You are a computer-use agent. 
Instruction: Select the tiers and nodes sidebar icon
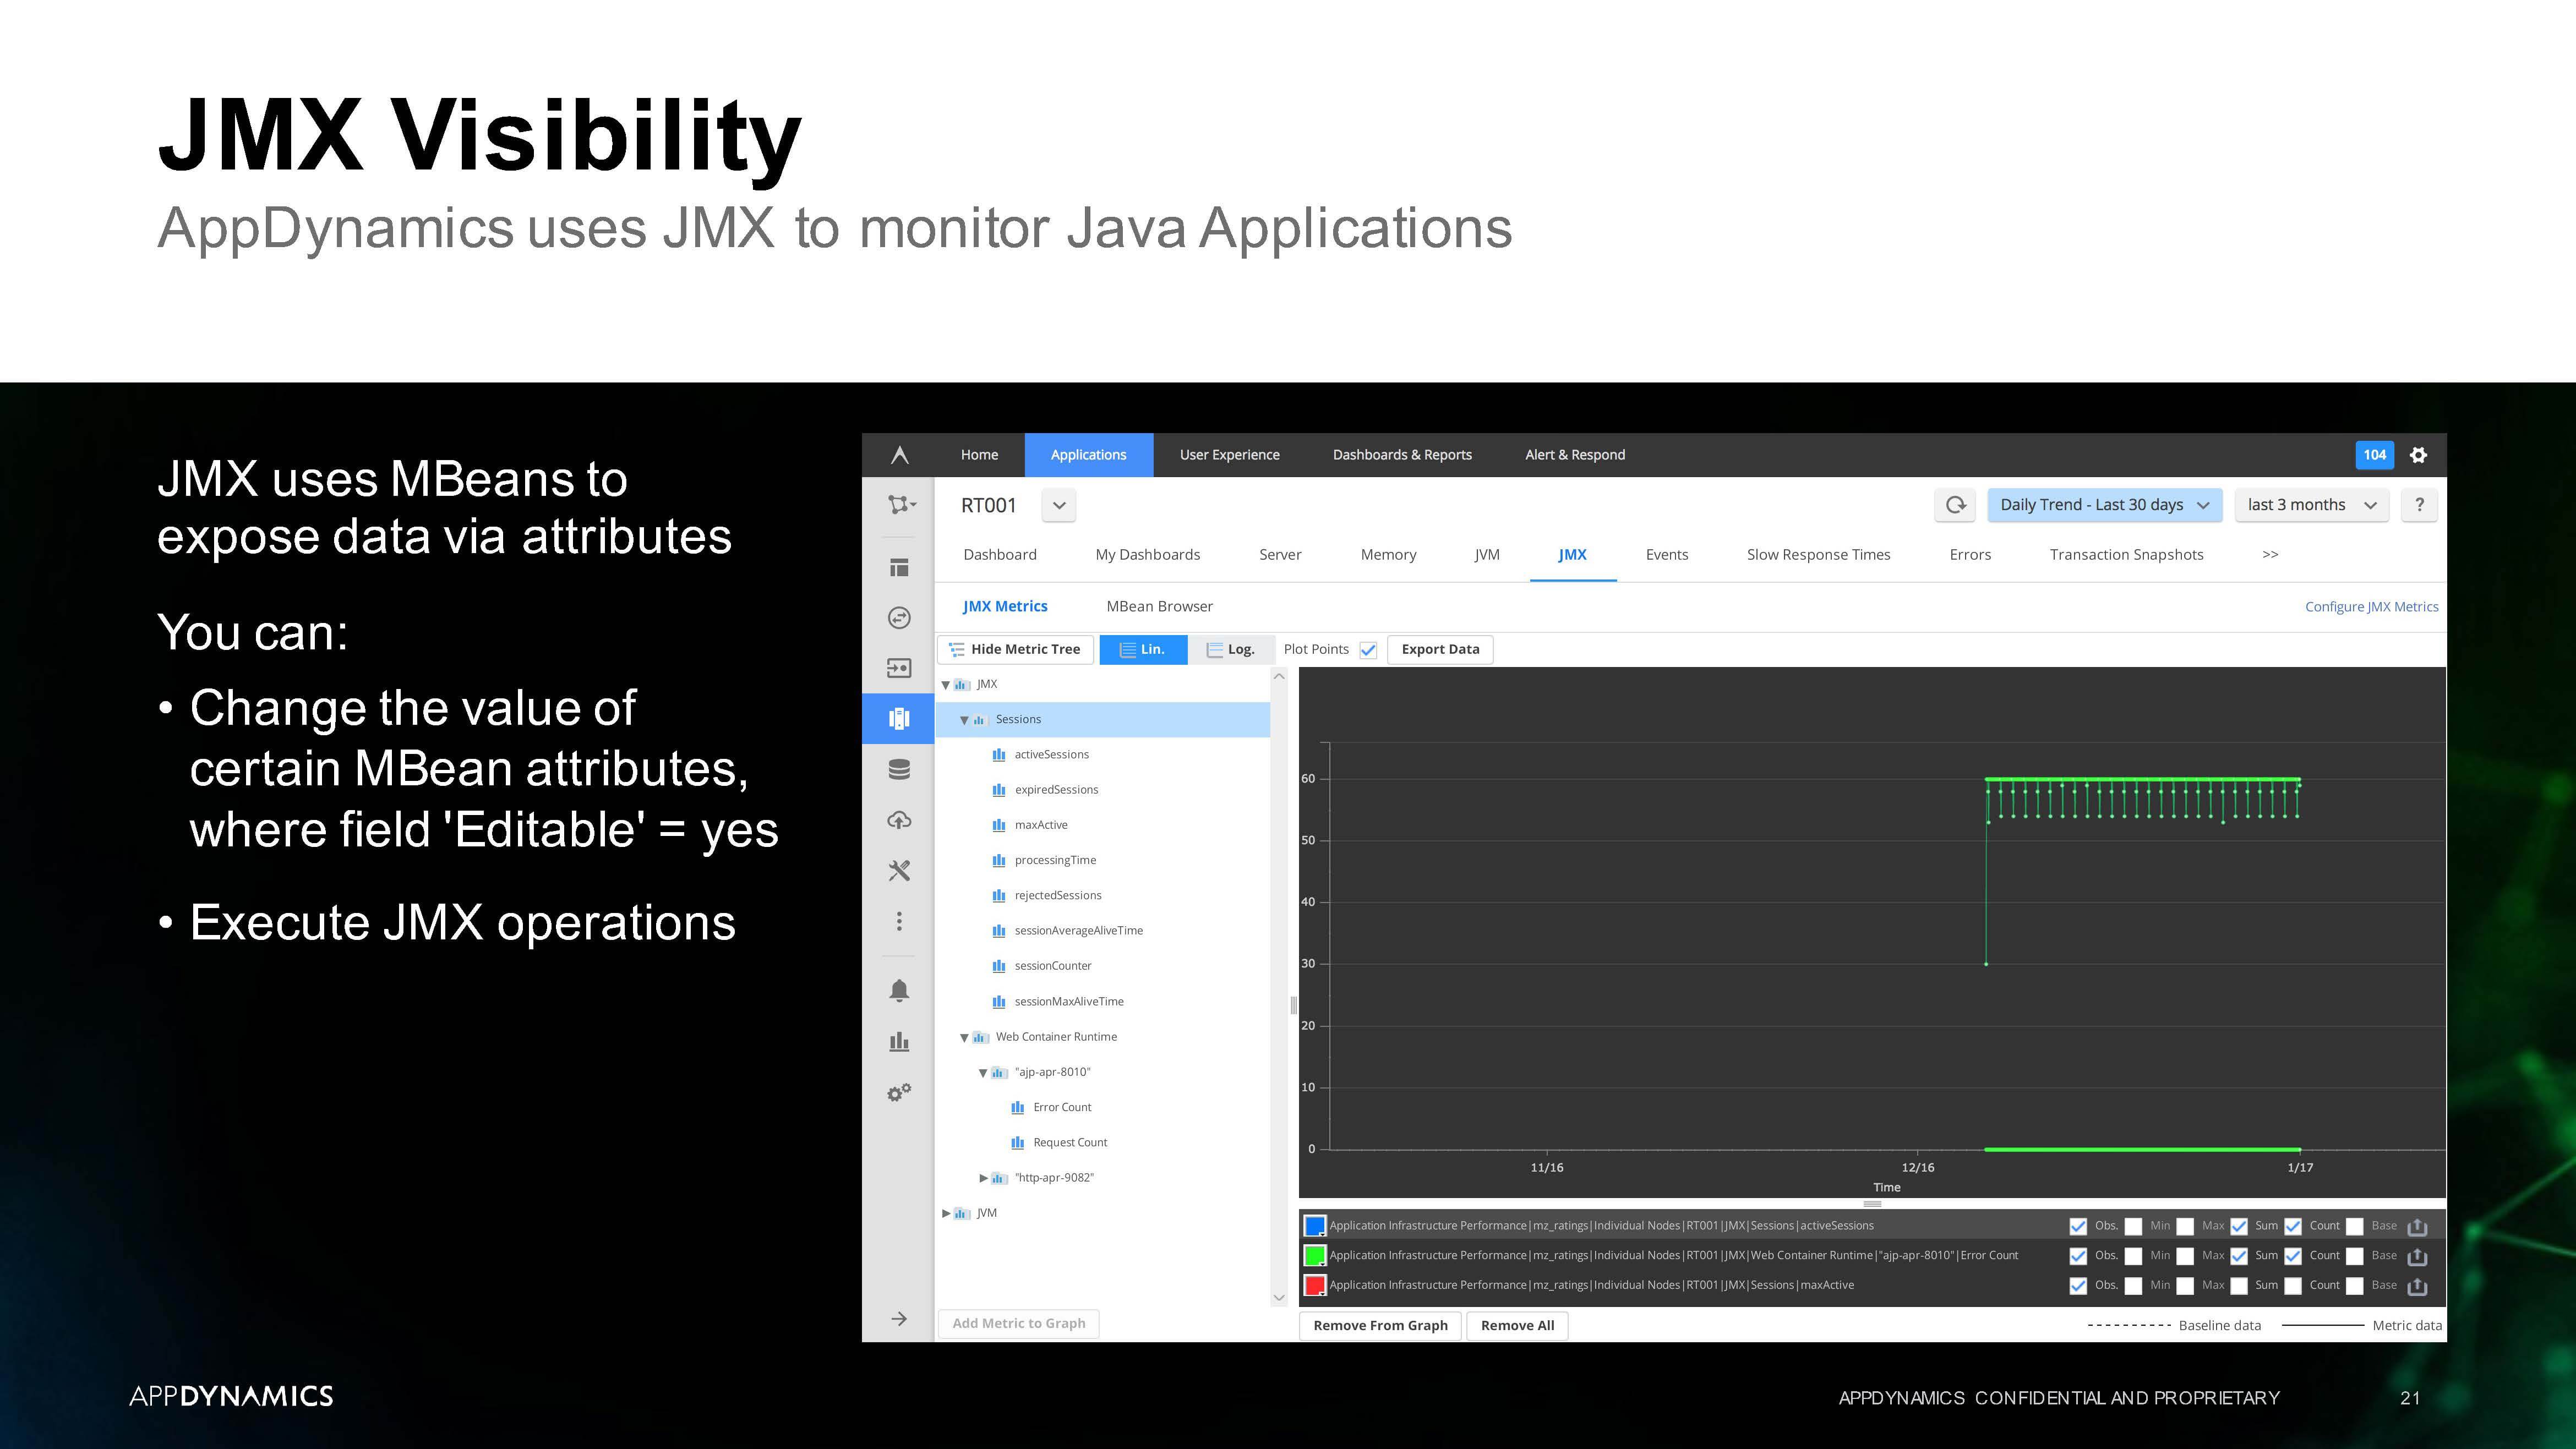[899, 718]
